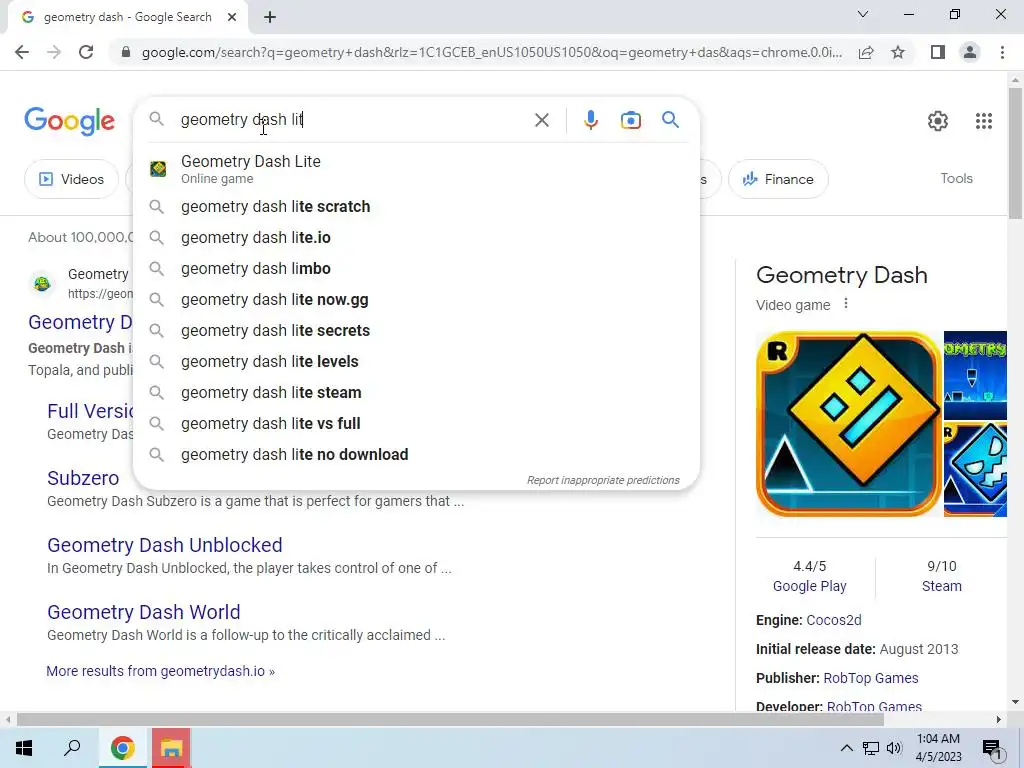Open Geometry Dash Unblocked link
Viewport: 1024px width, 768px height.
click(165, 545)
